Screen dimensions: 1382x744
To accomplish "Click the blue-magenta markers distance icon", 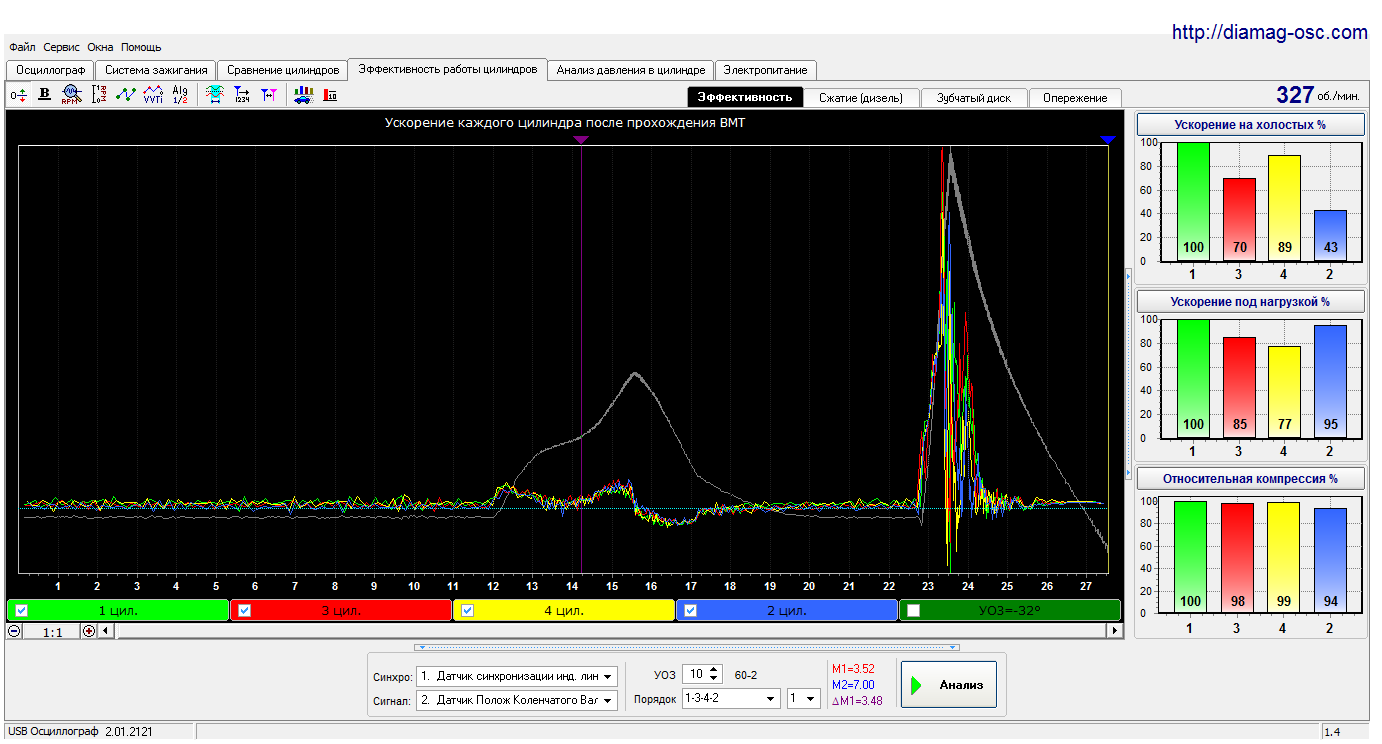I will pos(268,95).
